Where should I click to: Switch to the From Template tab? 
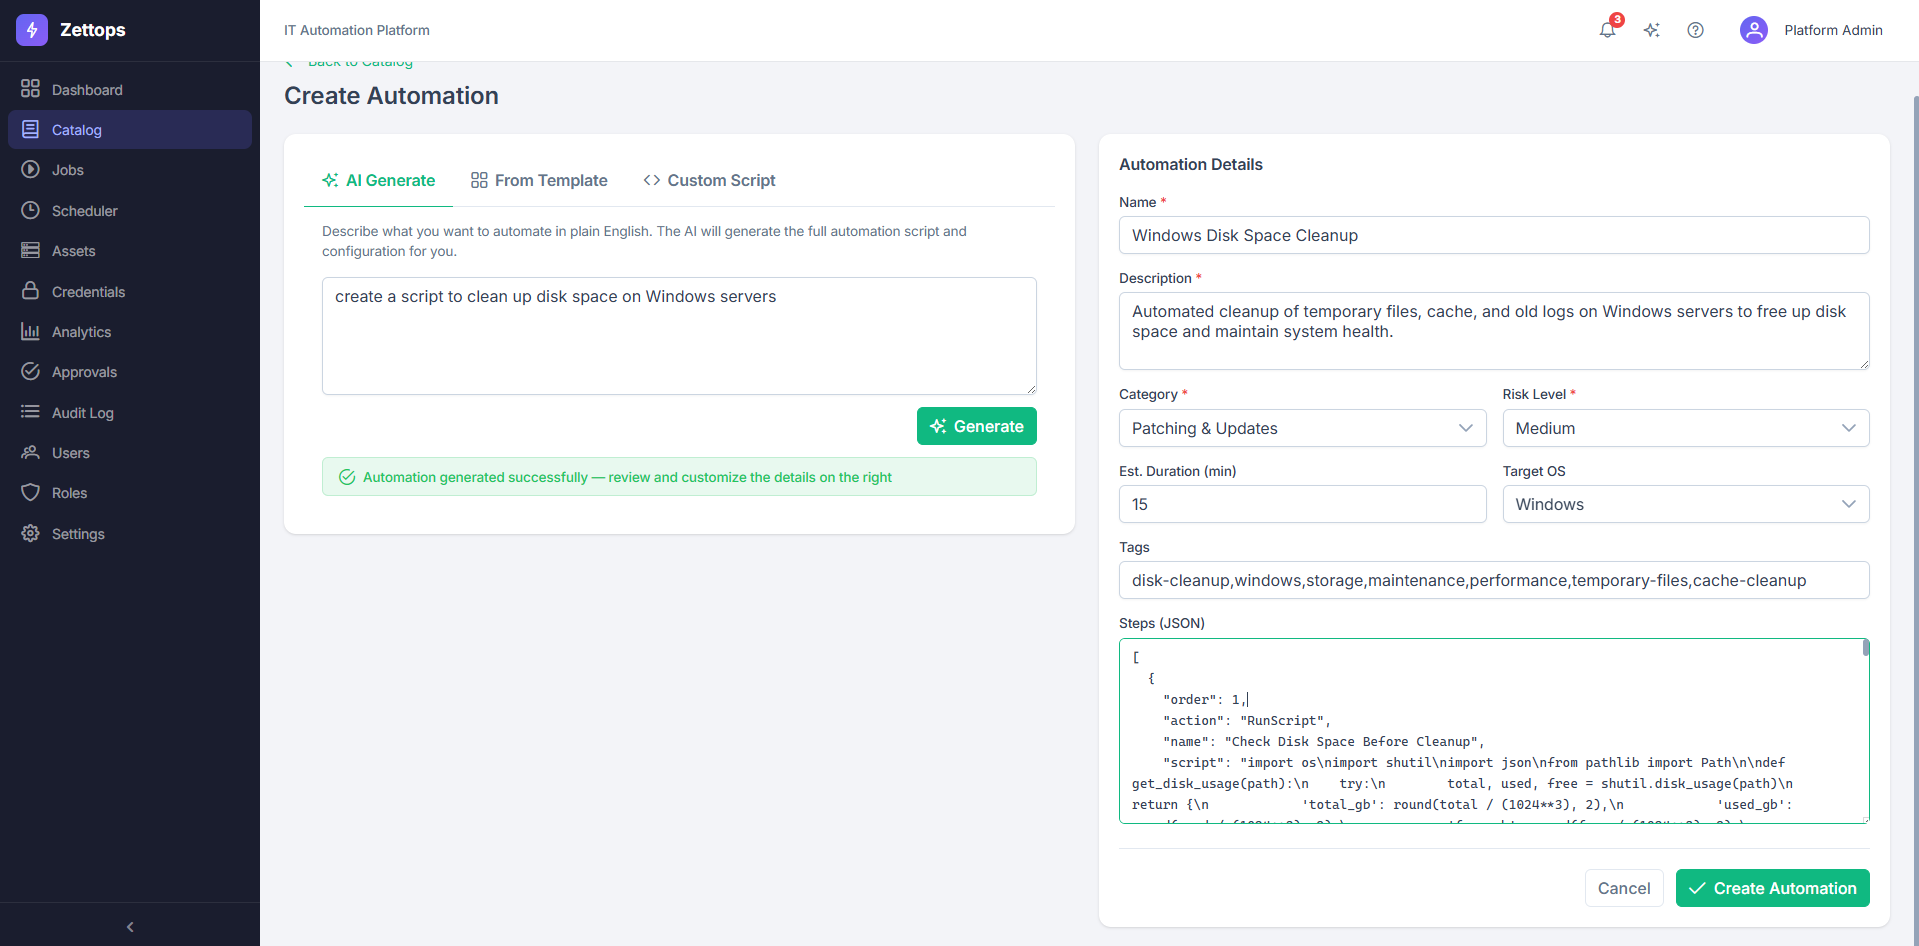(x=539, y=180)
